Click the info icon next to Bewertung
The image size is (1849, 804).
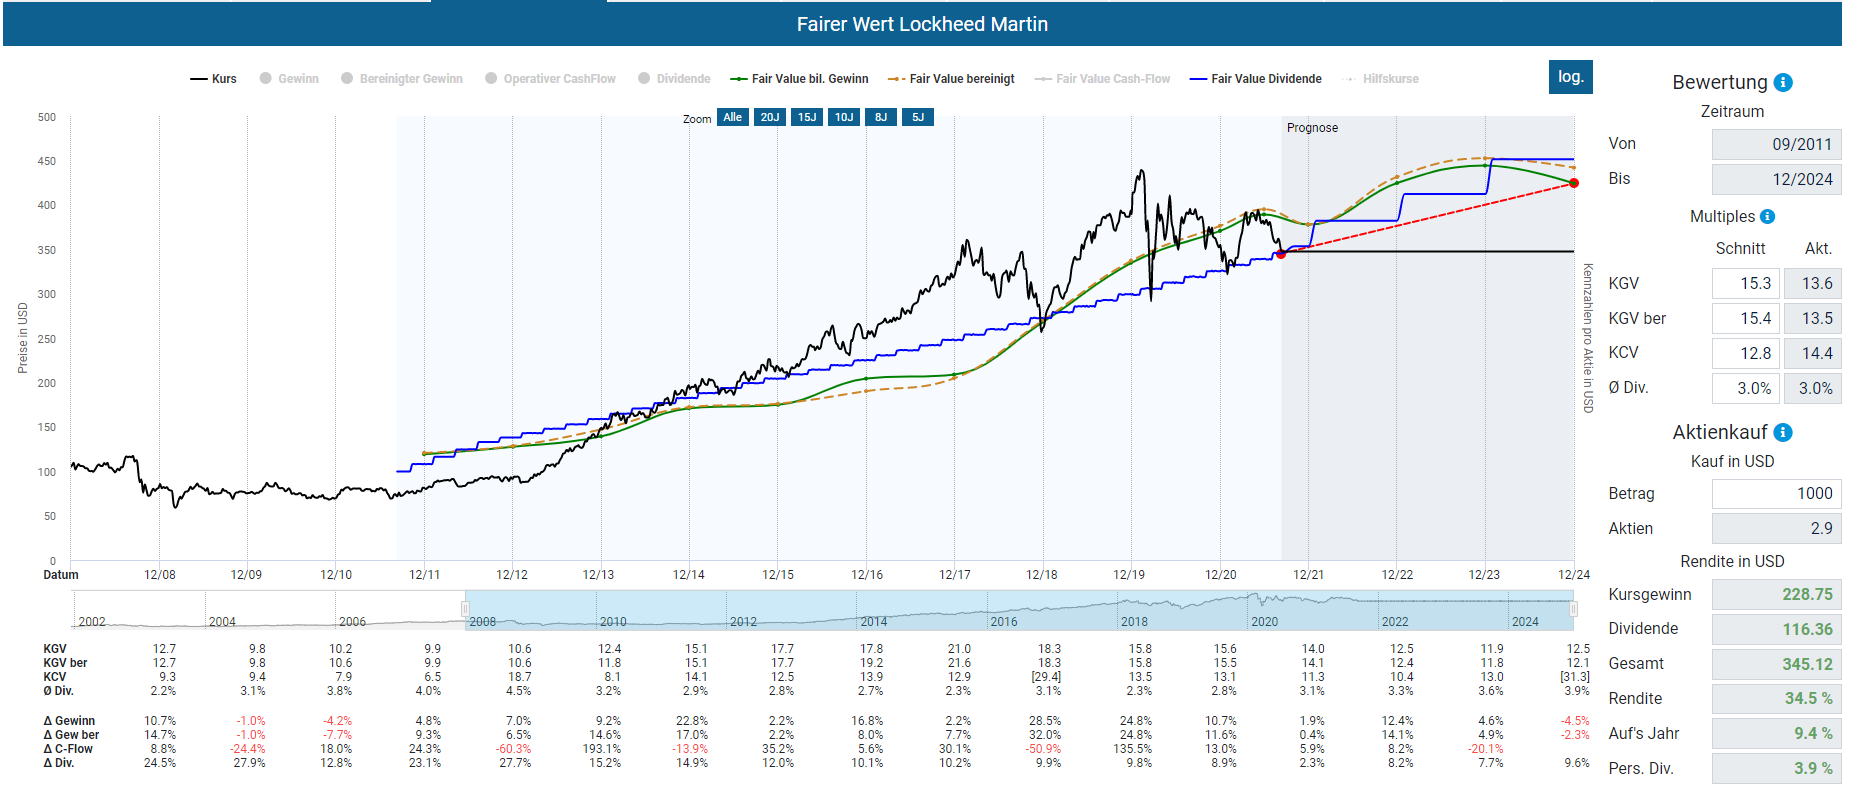1783,83
